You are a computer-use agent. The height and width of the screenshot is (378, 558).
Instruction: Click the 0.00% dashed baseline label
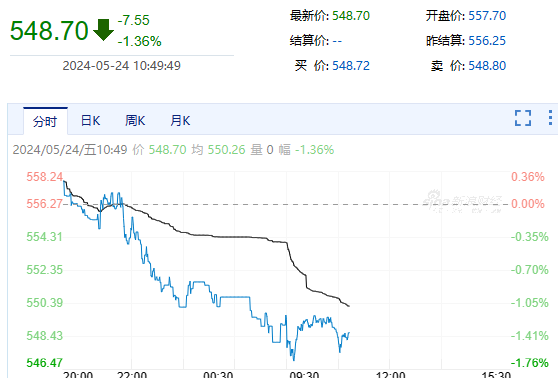coord(528,204)
